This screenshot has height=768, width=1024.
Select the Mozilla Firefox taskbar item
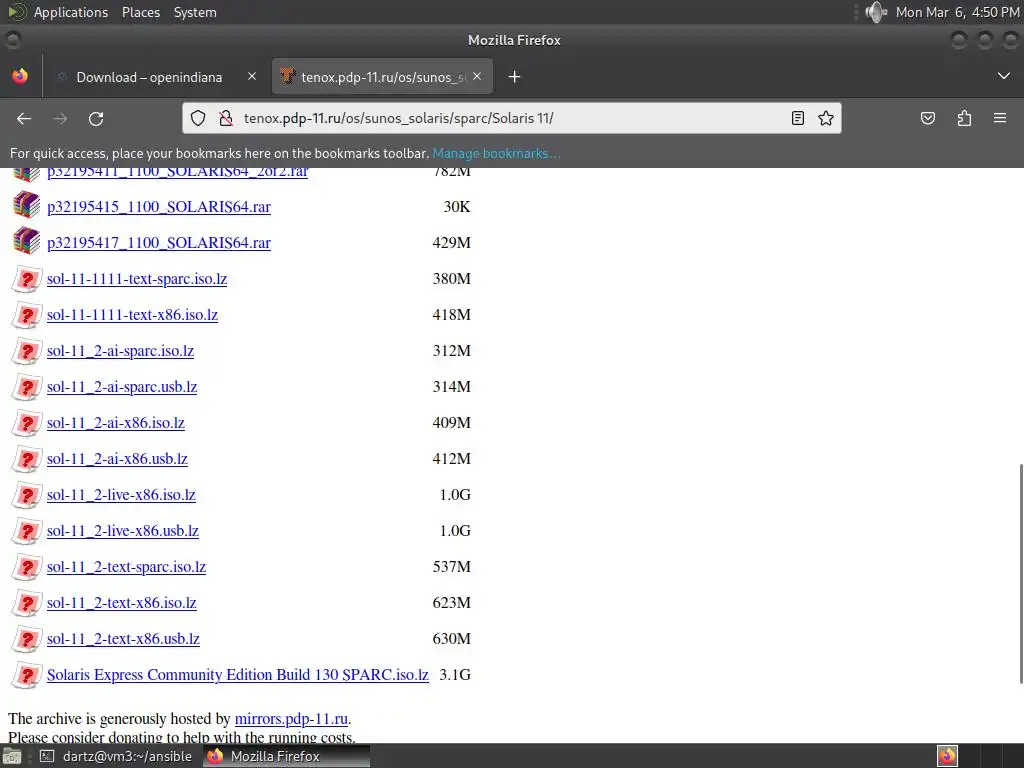286,756
